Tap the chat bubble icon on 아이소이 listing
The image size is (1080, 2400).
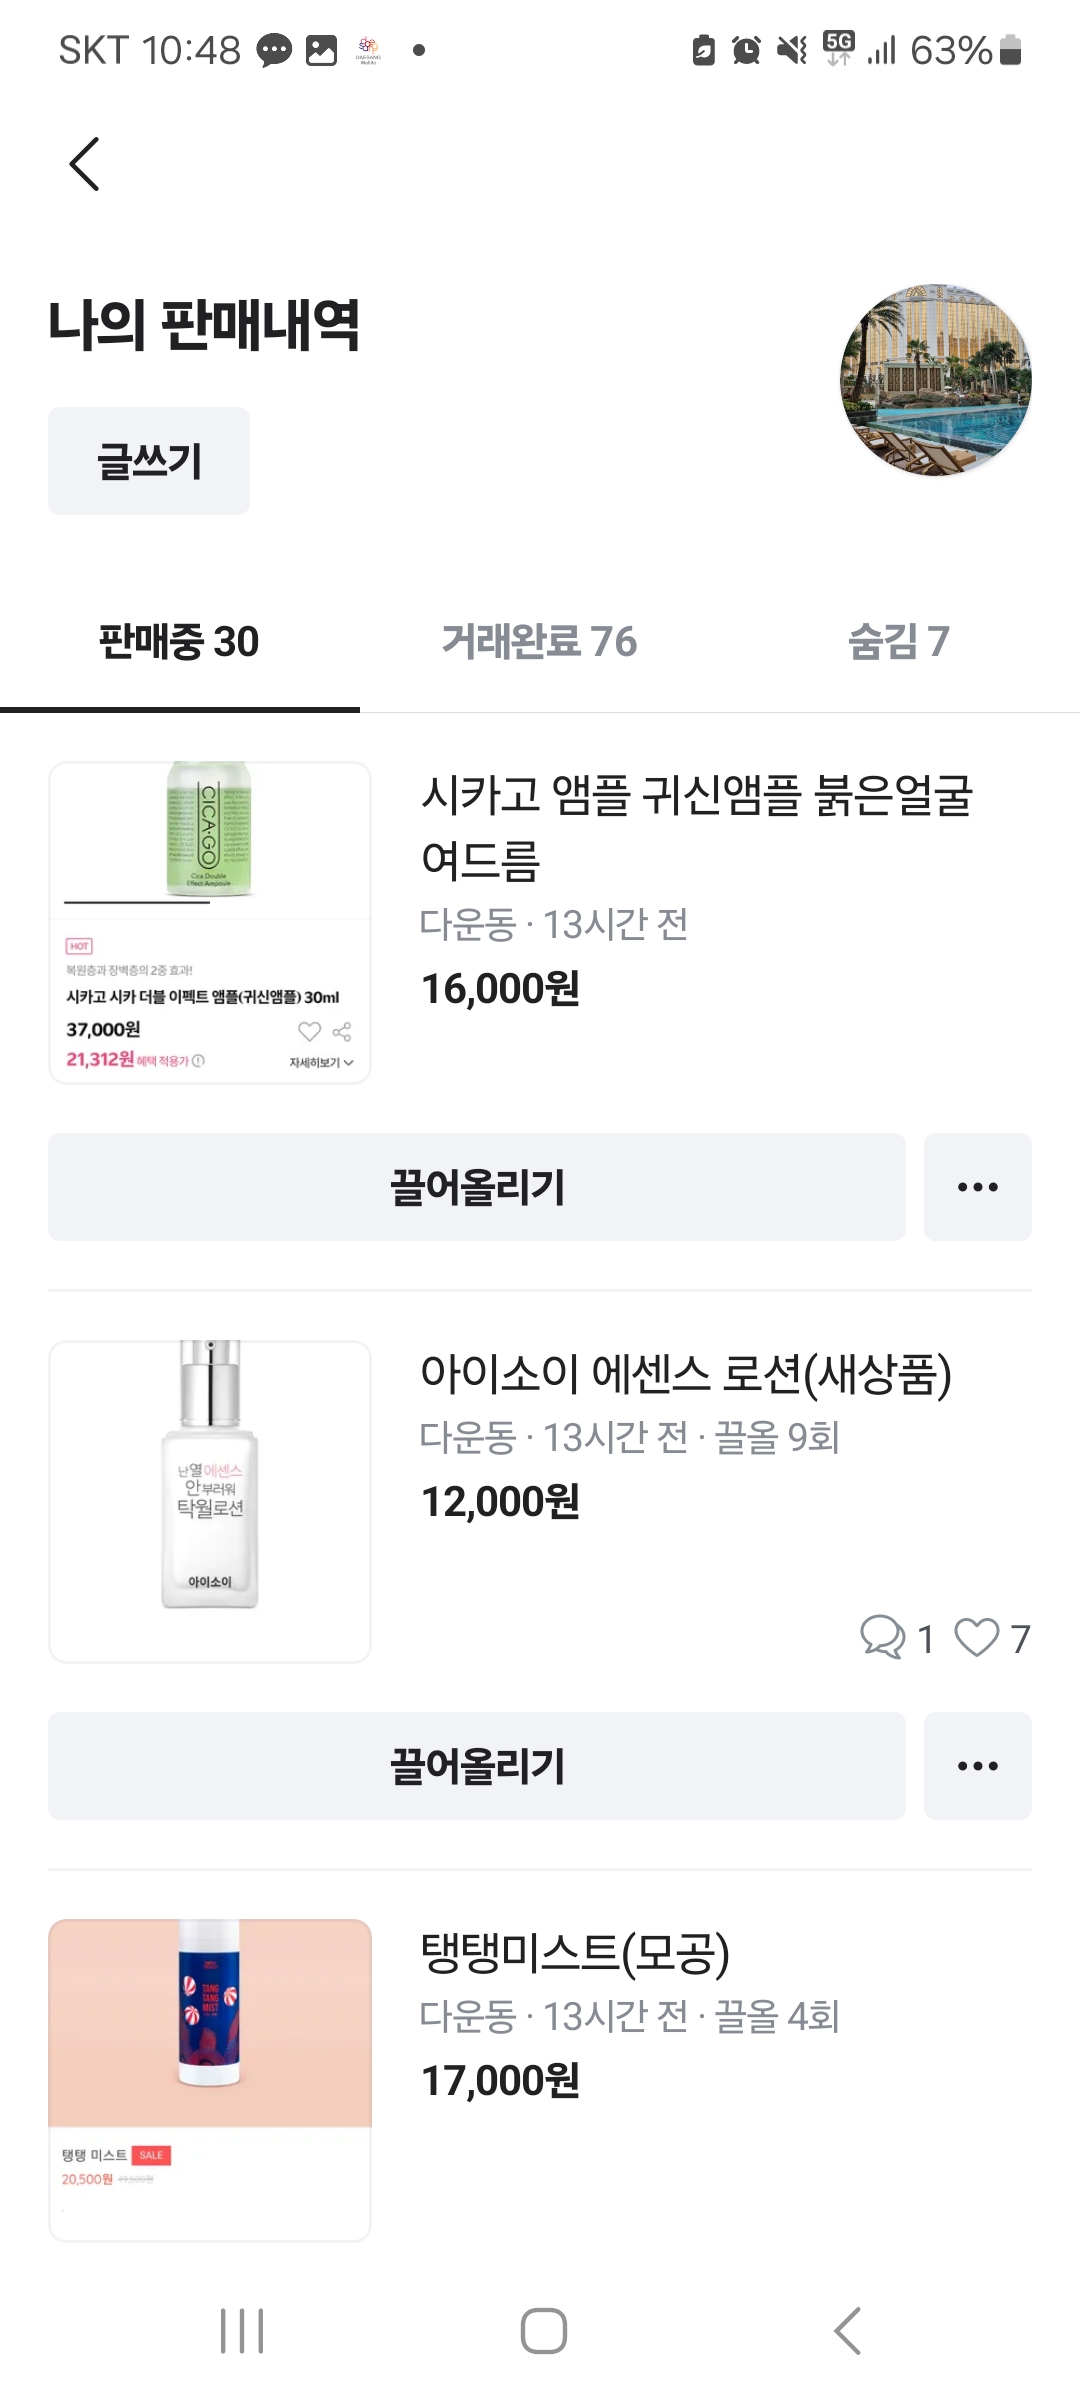tap(882, 1638)
